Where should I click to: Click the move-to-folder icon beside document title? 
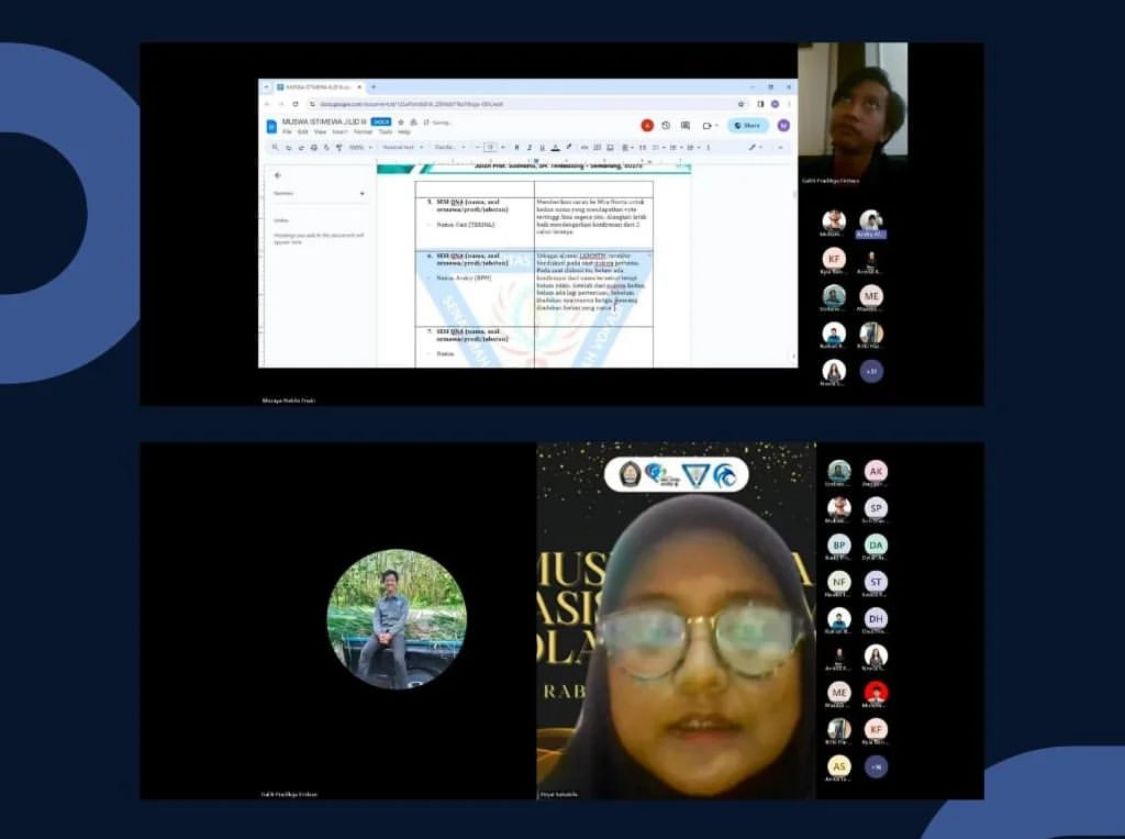413,123
